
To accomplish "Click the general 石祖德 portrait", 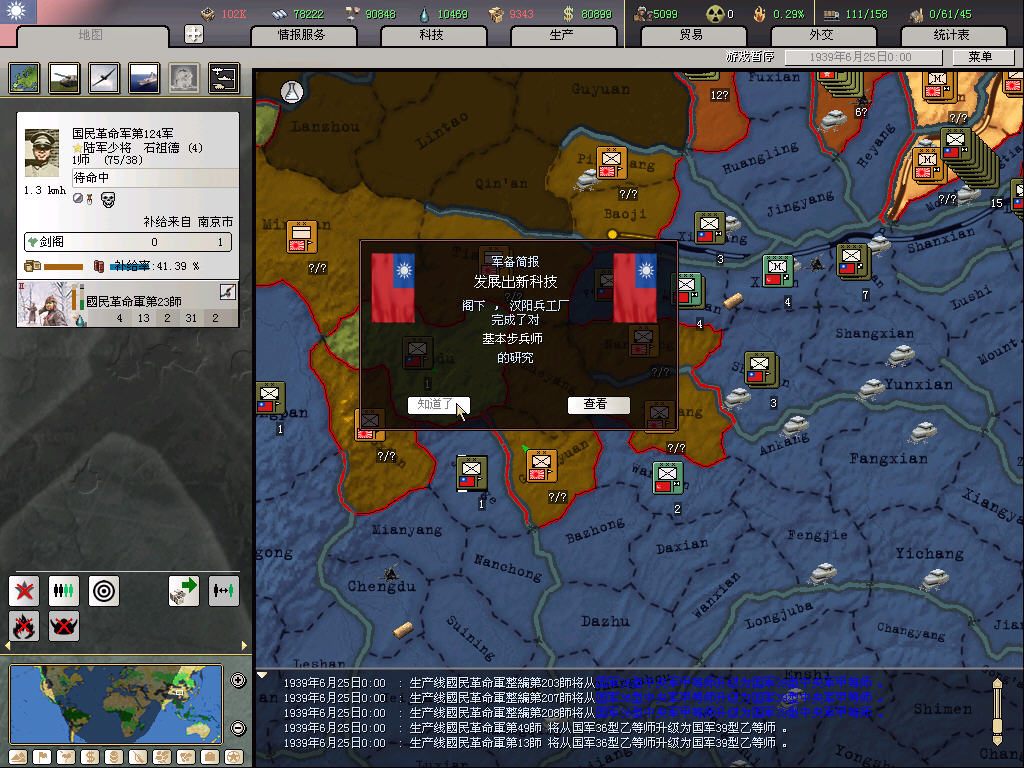I will click(x=42, y=153).
